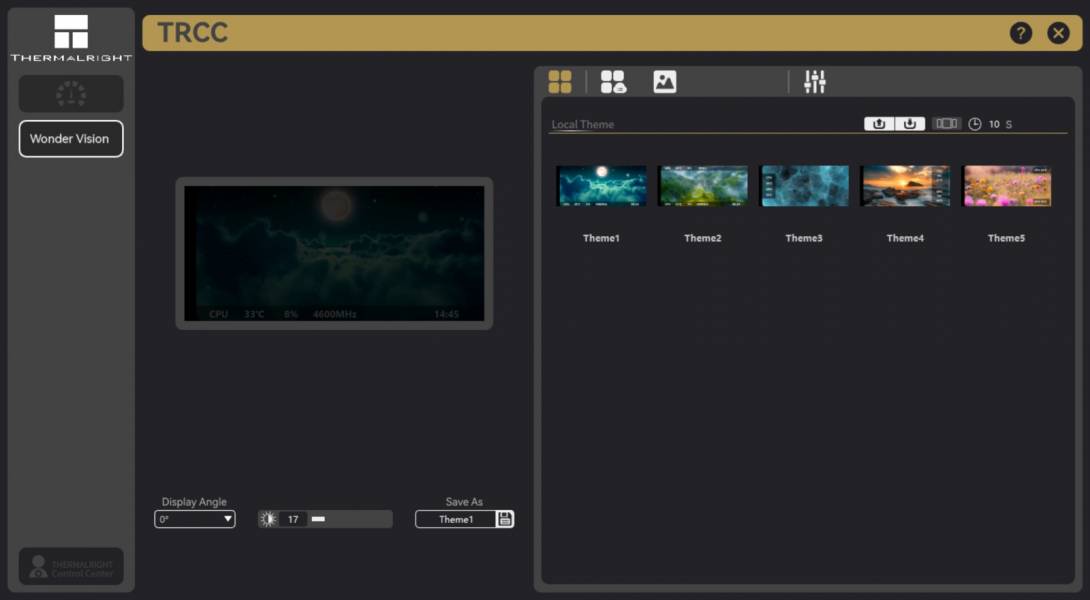Choose the Theme5 flower thumbnail
The height and width of the screenshot is (600, 1090).
pos(1006,186)
